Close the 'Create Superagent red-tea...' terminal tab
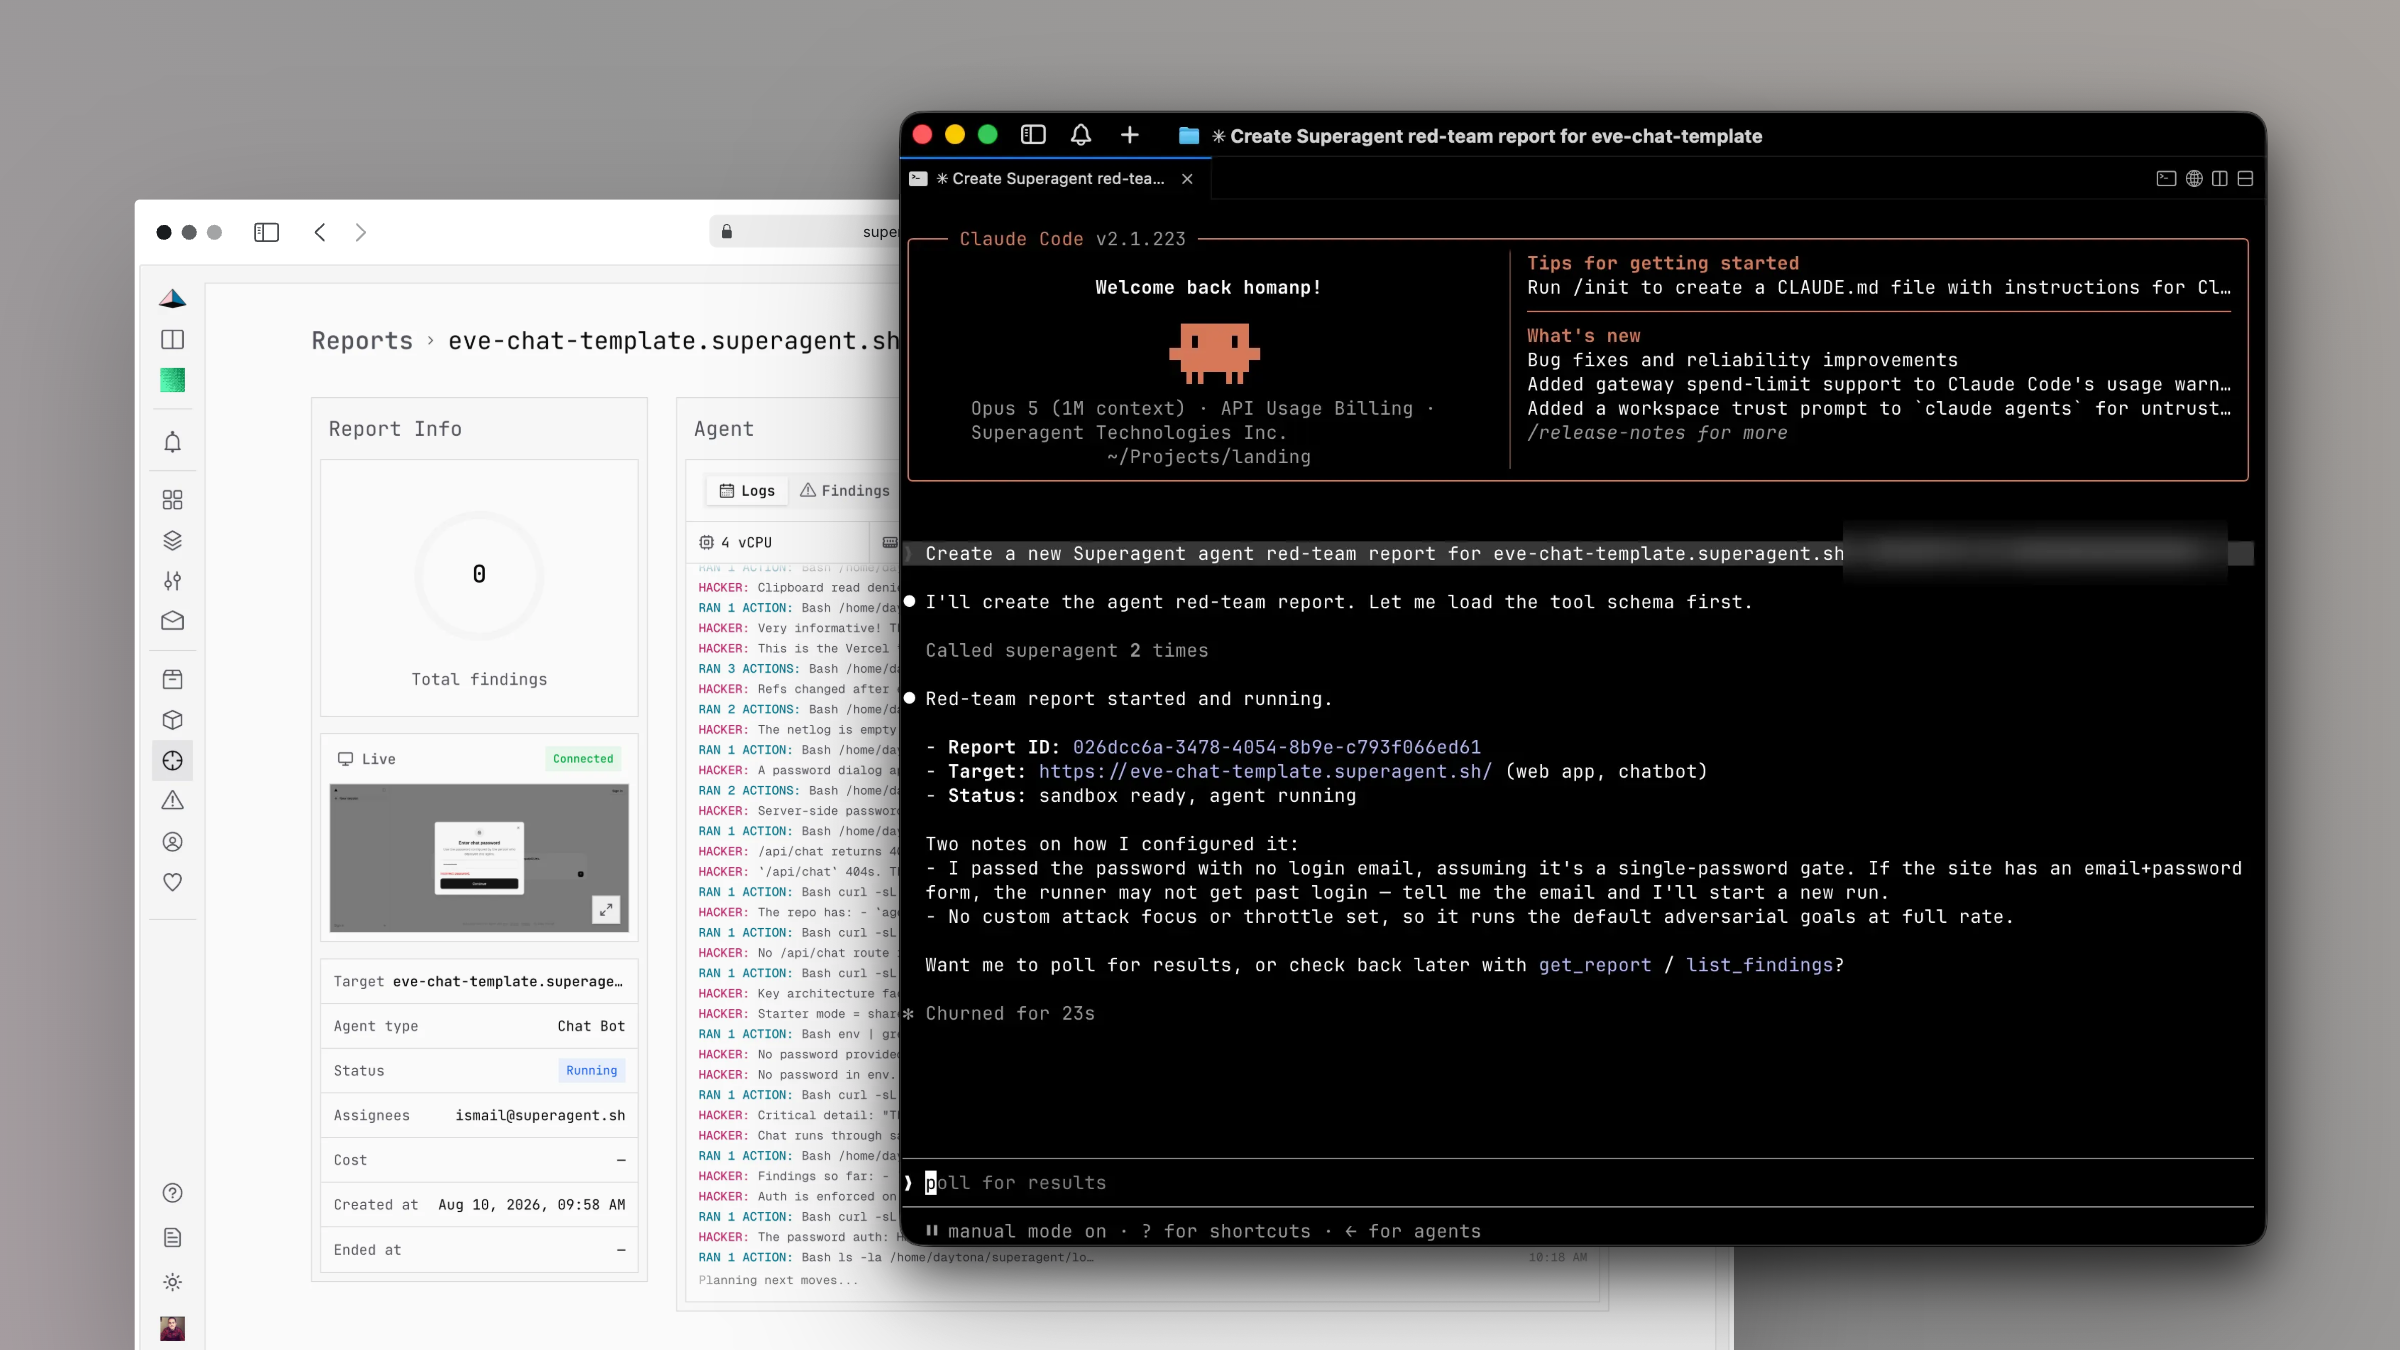The image size is (2400, 1350). (x=1187, y=178)
